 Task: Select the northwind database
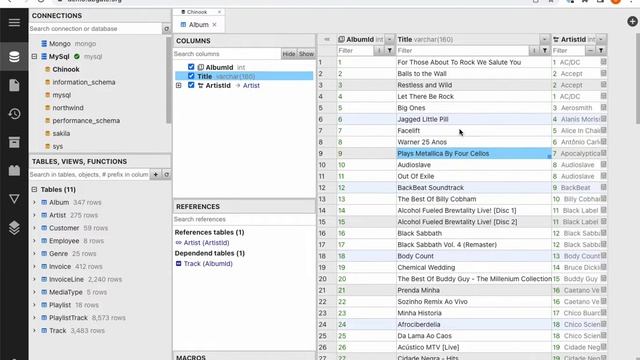[68, 108]
